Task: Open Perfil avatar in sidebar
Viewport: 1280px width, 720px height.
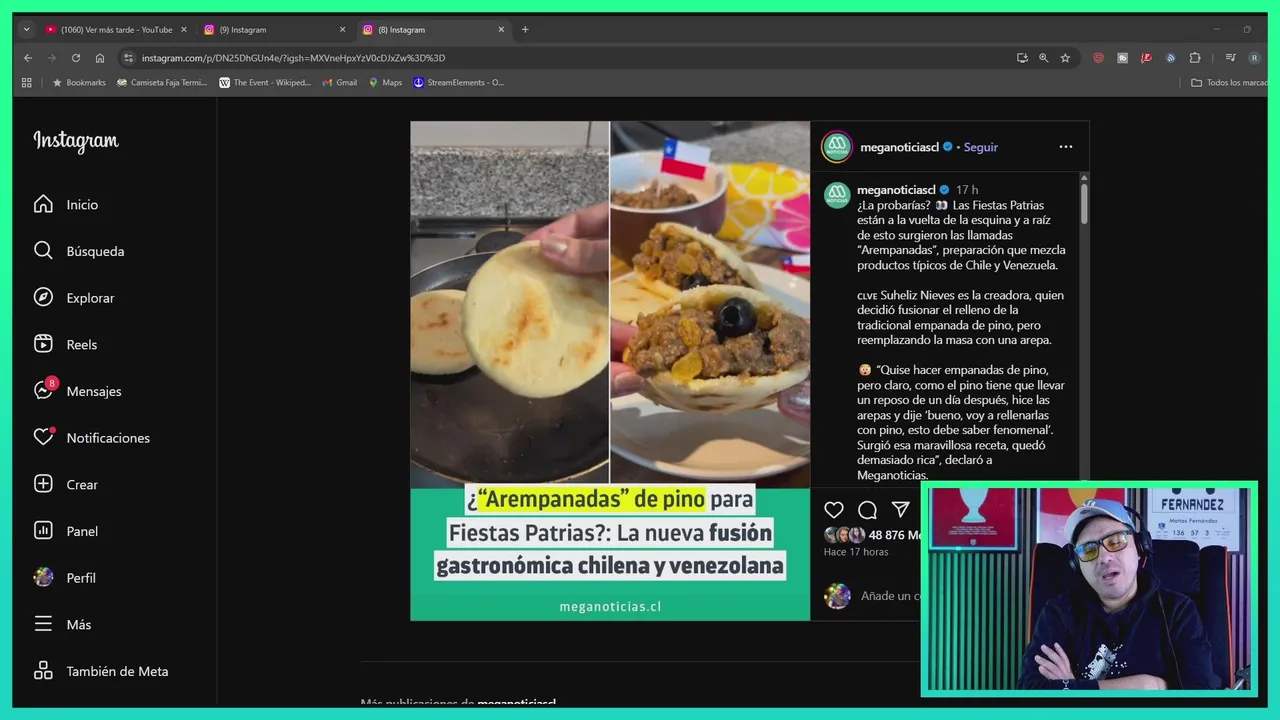Action: pyautogui.click(x=43, y=577)
